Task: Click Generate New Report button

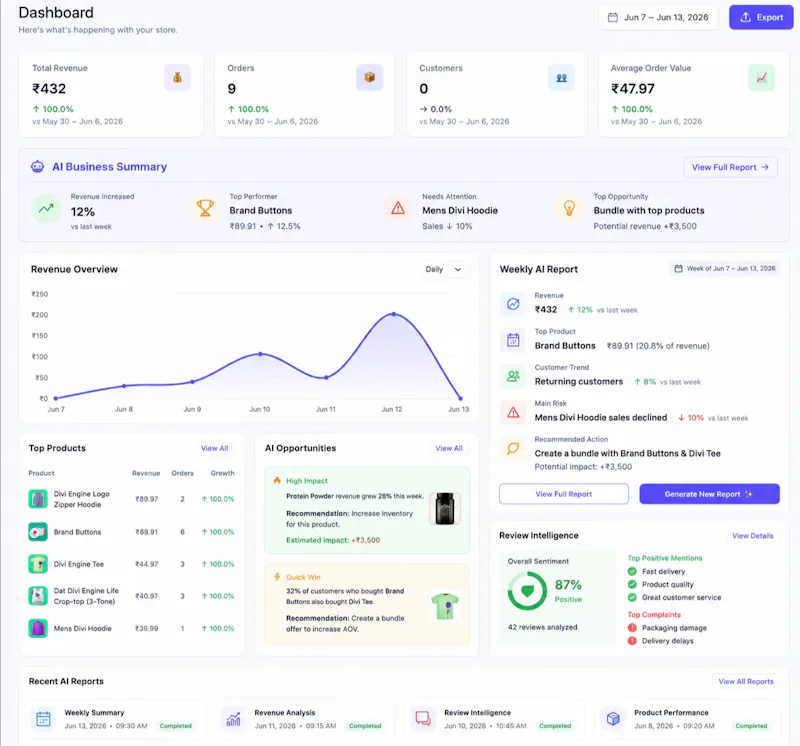Action: point(709,494)
